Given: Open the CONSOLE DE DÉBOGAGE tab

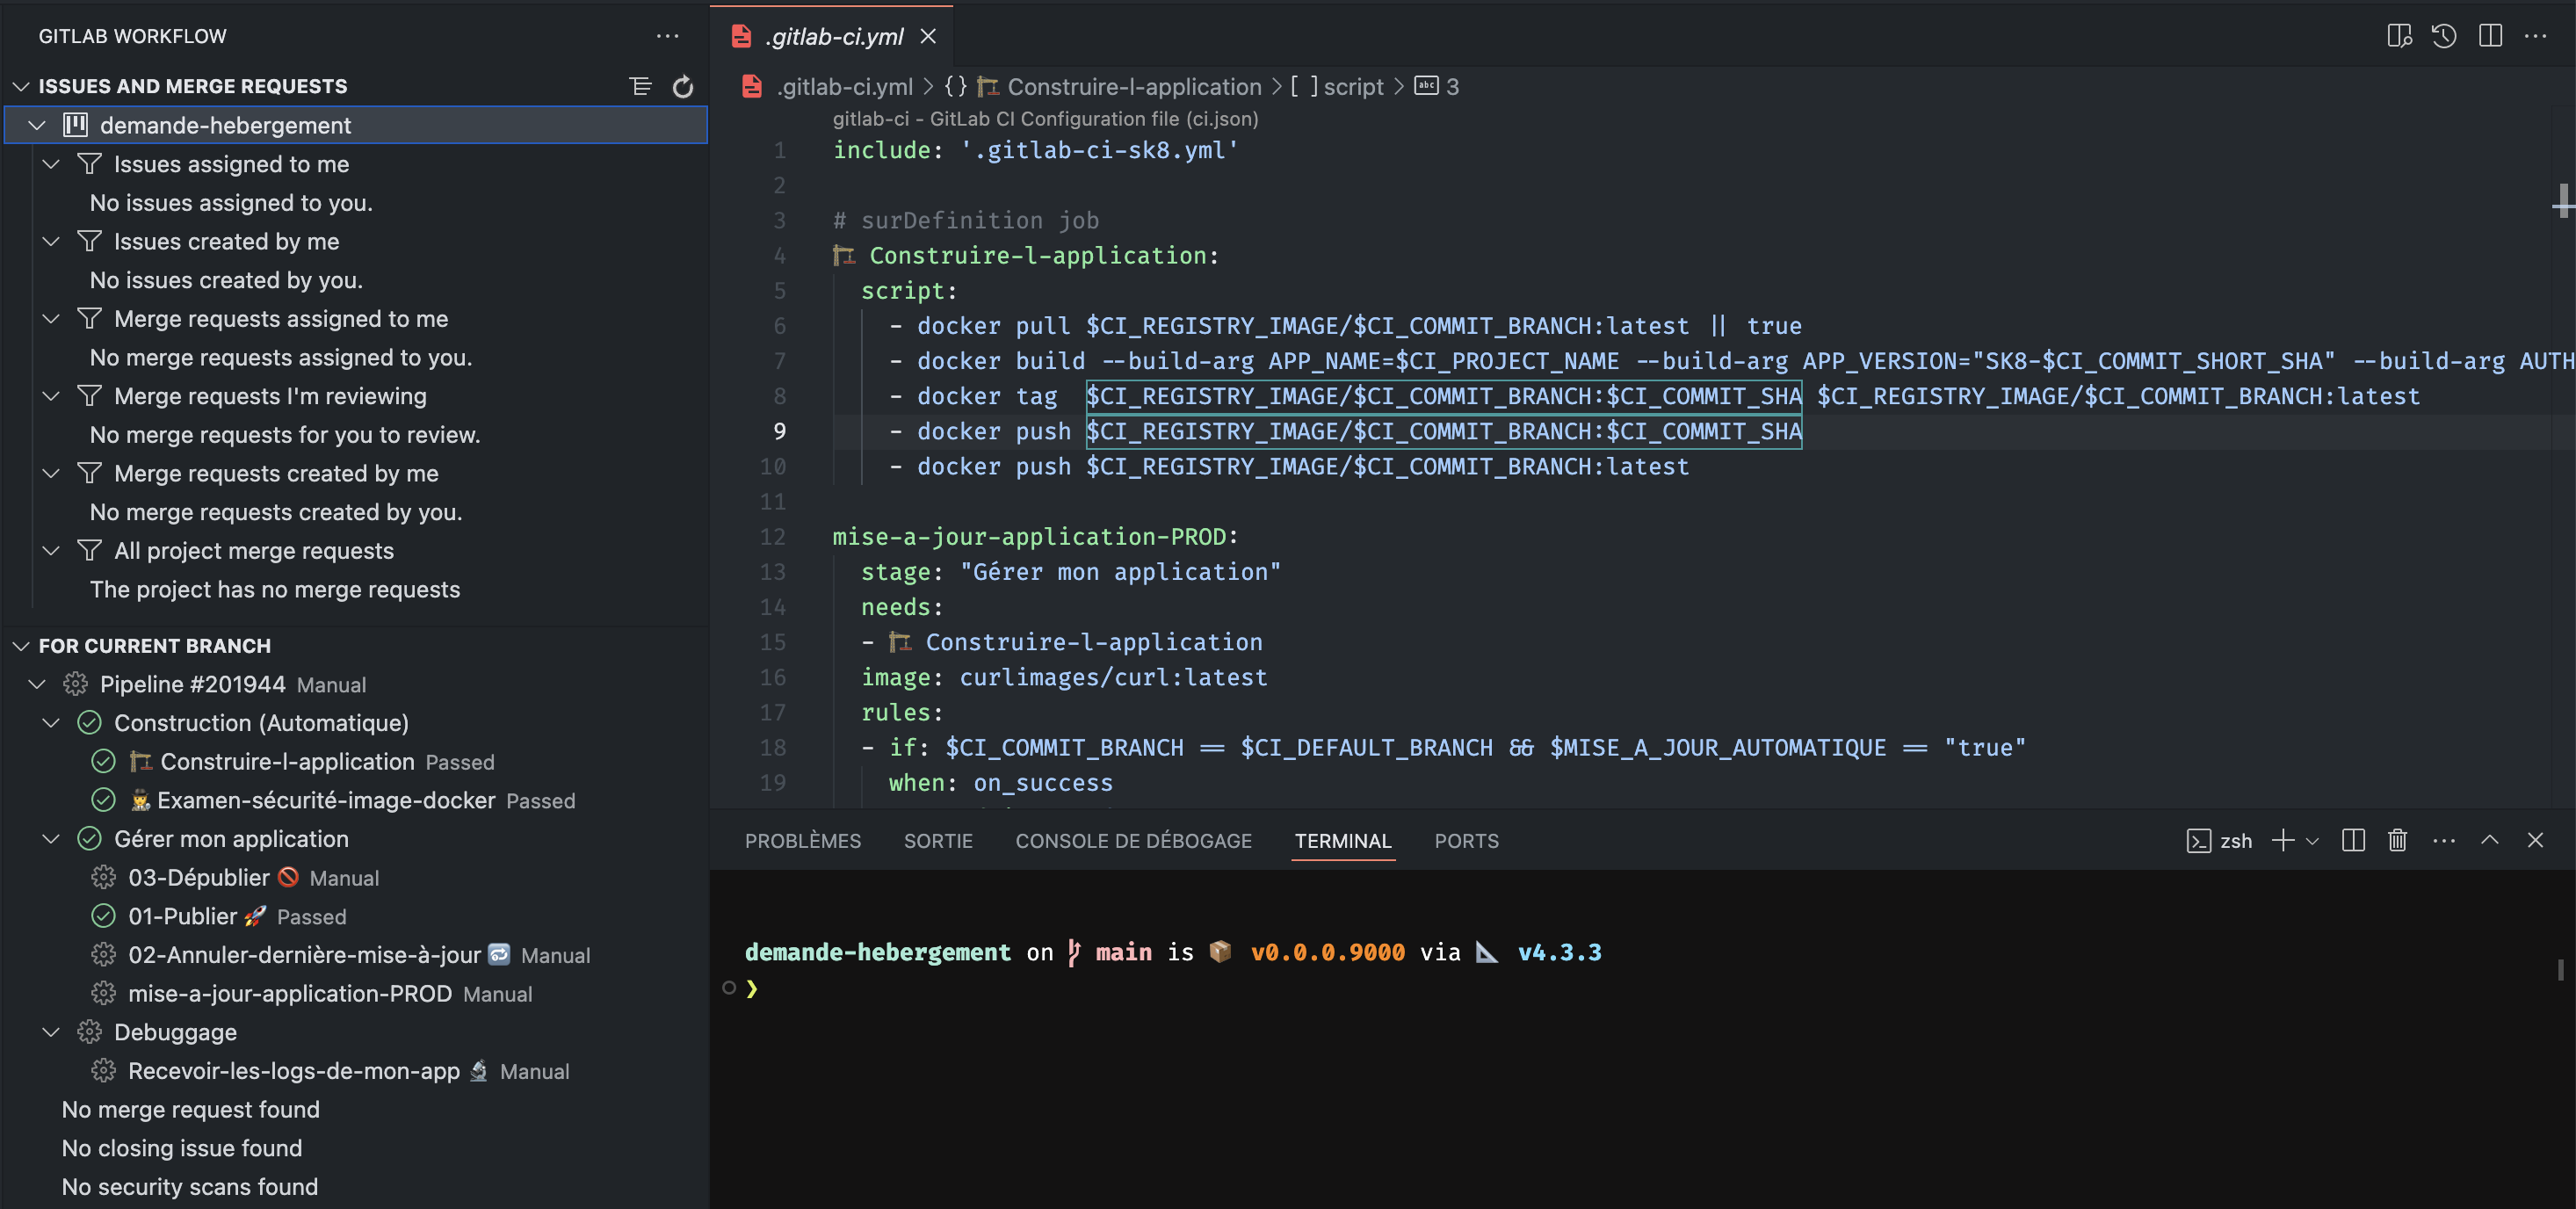Looking at the screenshot, I should 1133,841.
